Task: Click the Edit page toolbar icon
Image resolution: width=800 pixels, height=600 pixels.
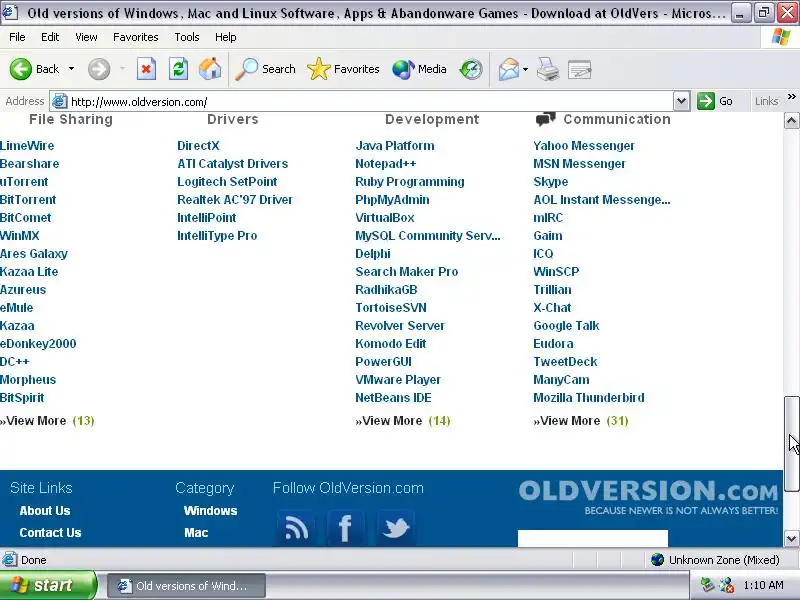Action: [580, 69]
